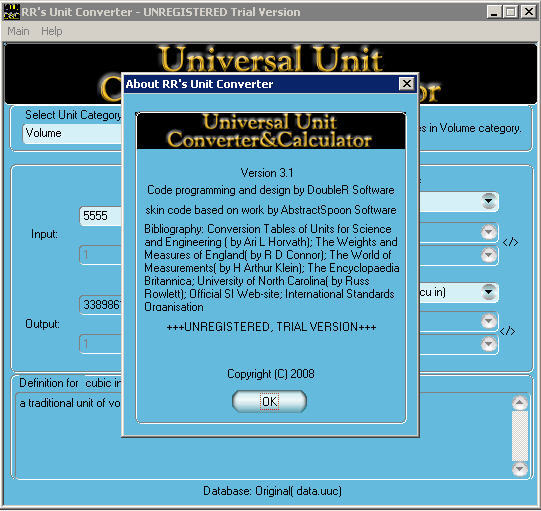Click 'skin code based on work by AbstractSpoon Software'
The width and height of the screenshot is (541, 511).
[x=271, y=210]
